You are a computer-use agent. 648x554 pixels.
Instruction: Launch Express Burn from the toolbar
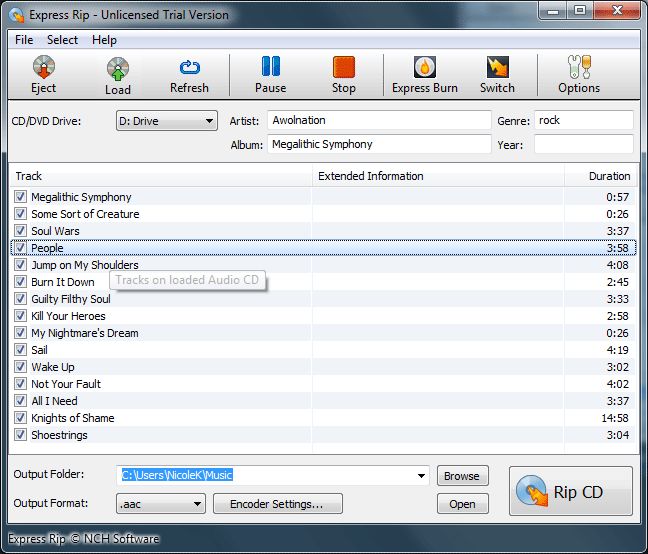pyautogui.click(x=424, y=69)
